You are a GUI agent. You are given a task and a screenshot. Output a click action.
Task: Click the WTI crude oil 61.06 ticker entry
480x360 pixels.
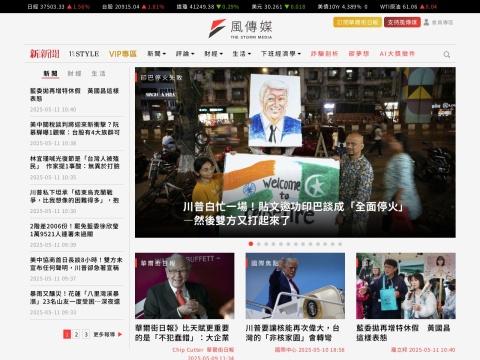click(x=409, y=6)
